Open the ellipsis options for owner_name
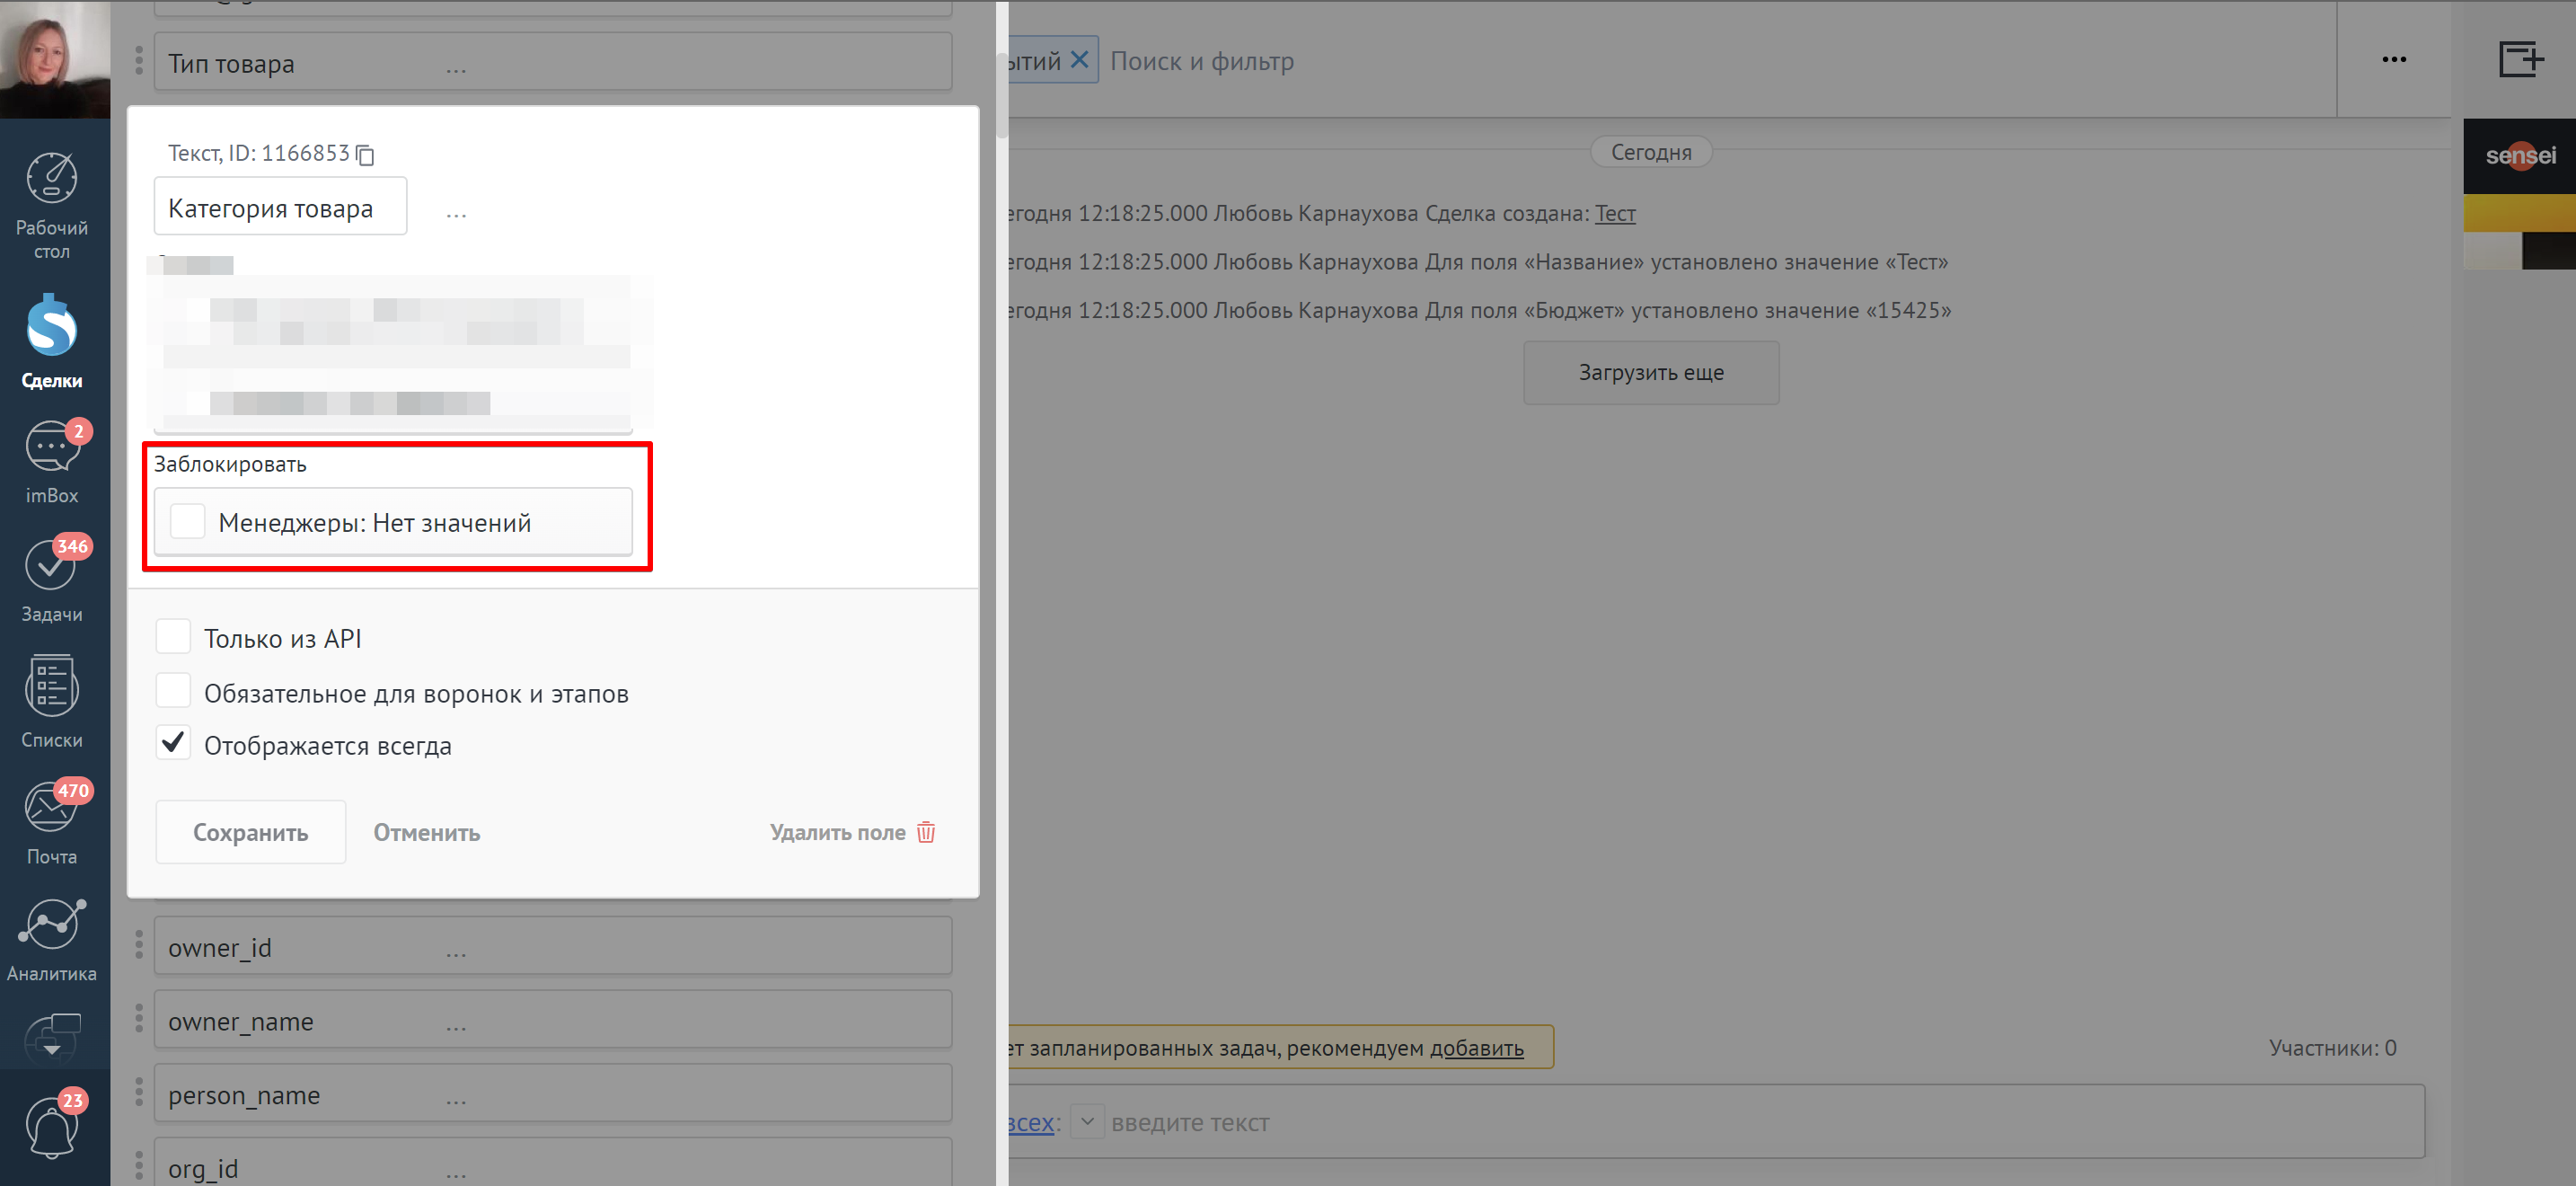This screenshot has width=2576, height=1186. pos(456,1027)
